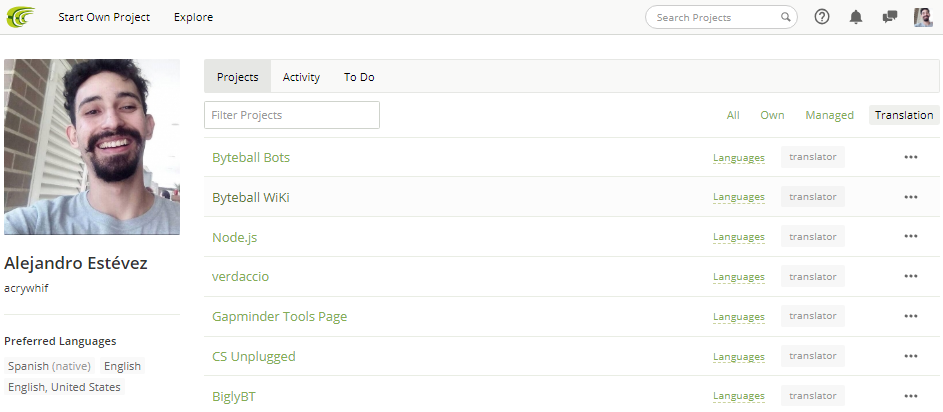Open the notifications bell
The width and height of the screenshot is (943, 412).
(856, 17)
